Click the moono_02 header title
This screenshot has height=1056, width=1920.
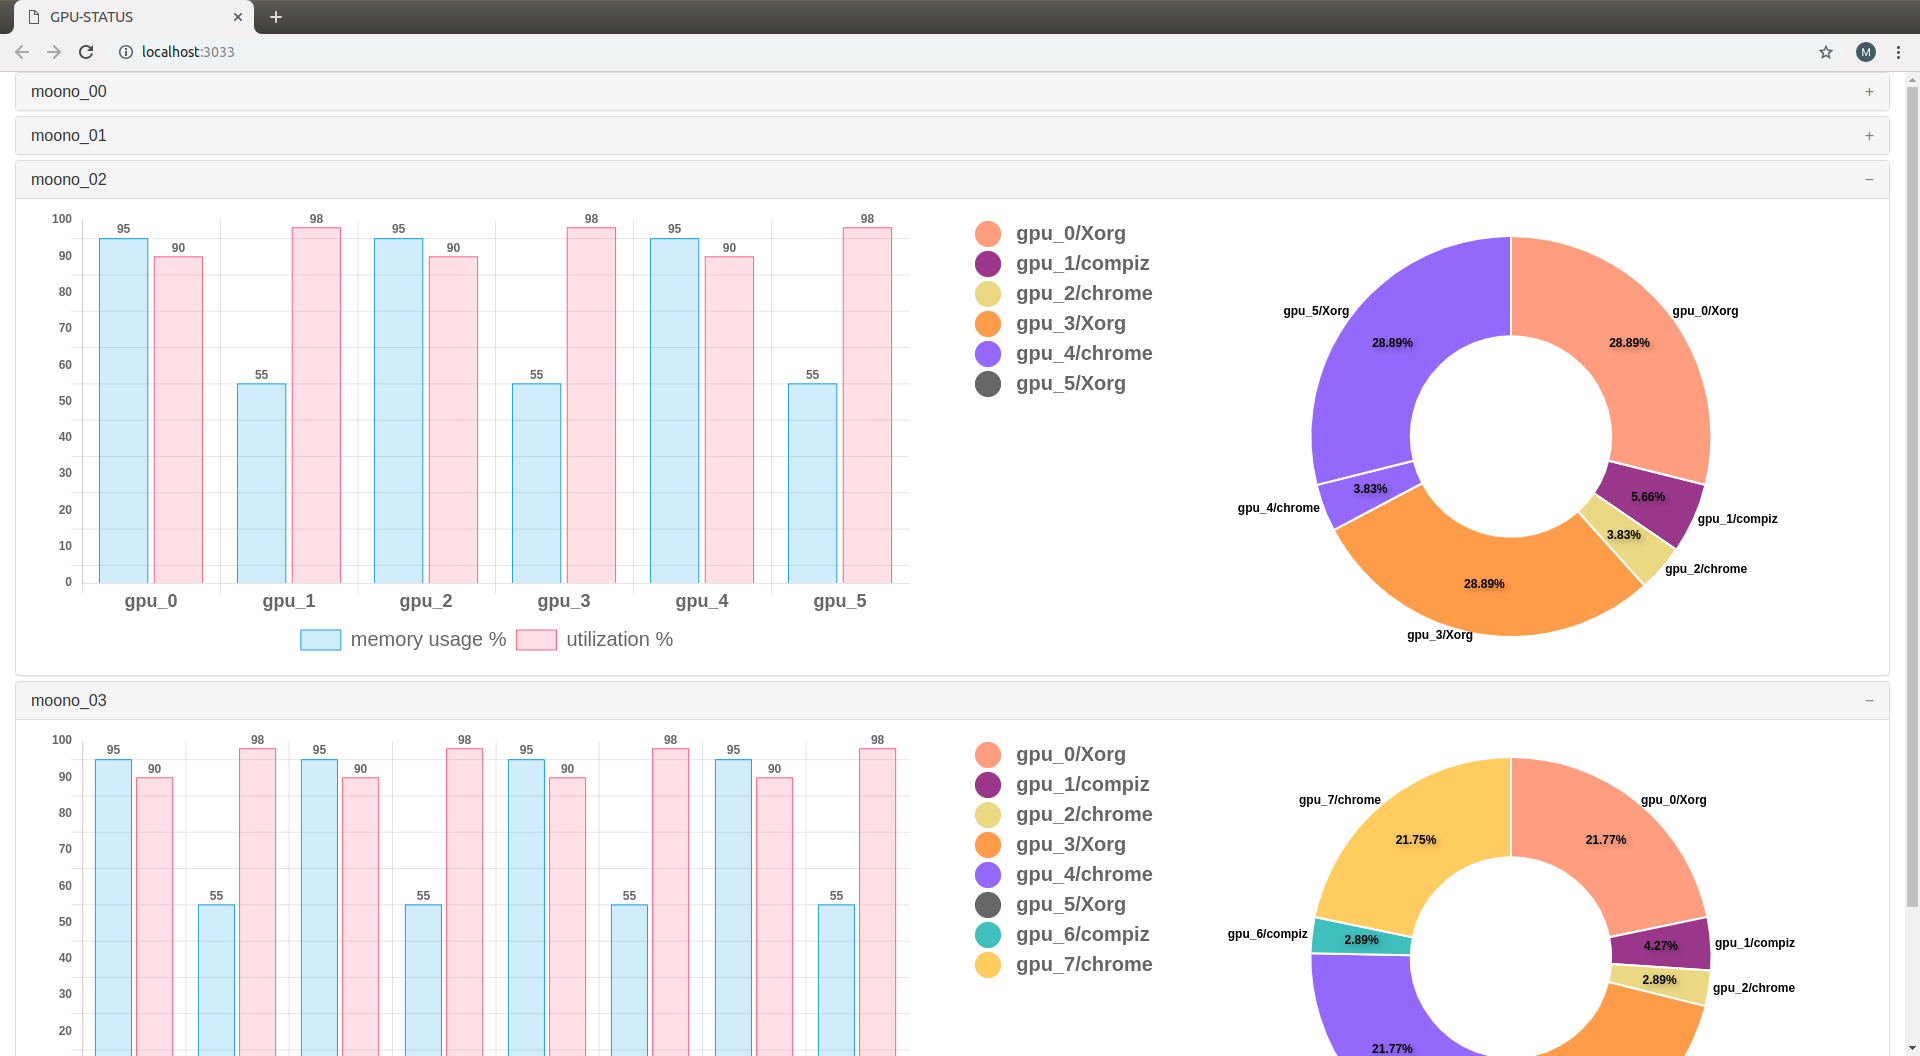pyautogui.click(x=69, y=180)
